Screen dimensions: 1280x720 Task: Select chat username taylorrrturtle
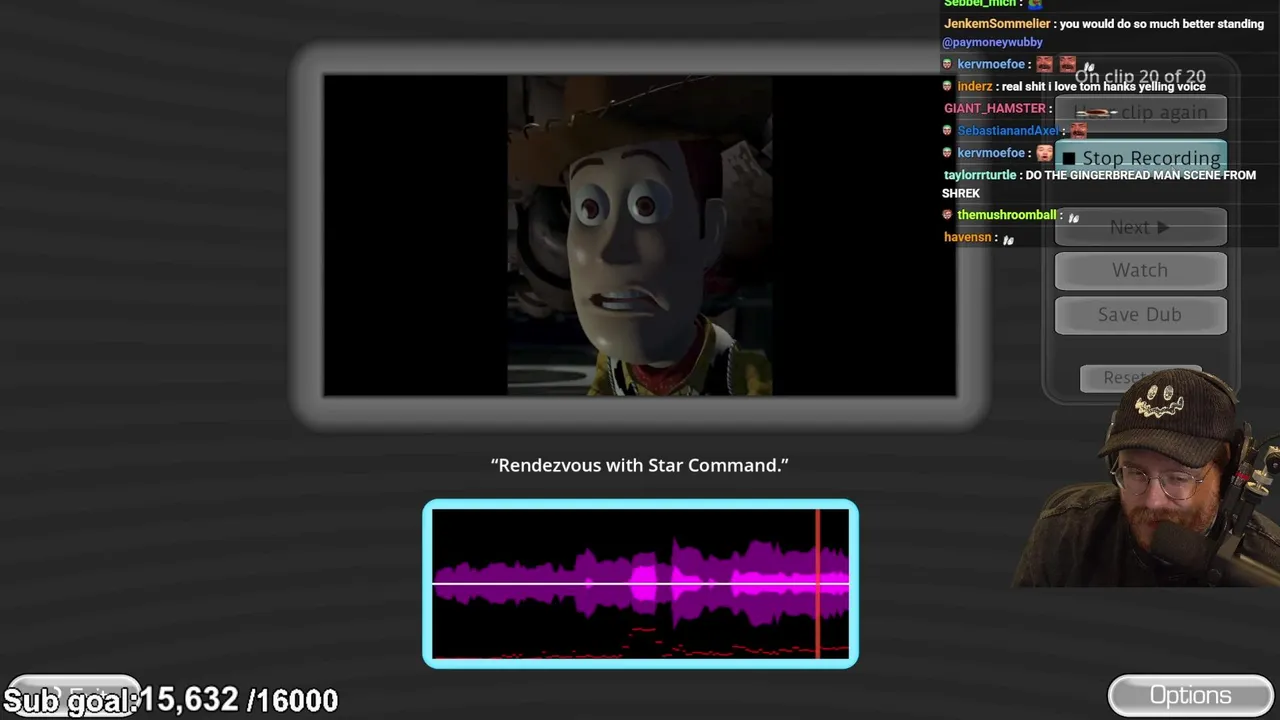[x=980, y=175]
